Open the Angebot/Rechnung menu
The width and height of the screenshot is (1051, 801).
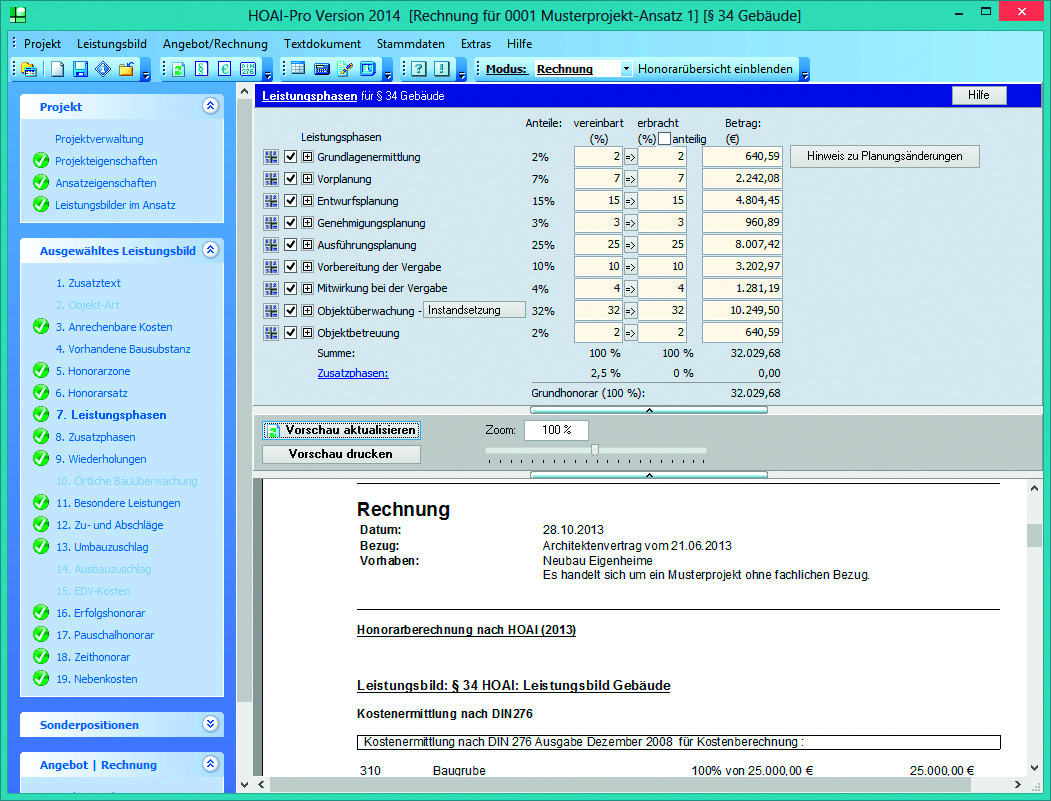[x=215, y=44]
